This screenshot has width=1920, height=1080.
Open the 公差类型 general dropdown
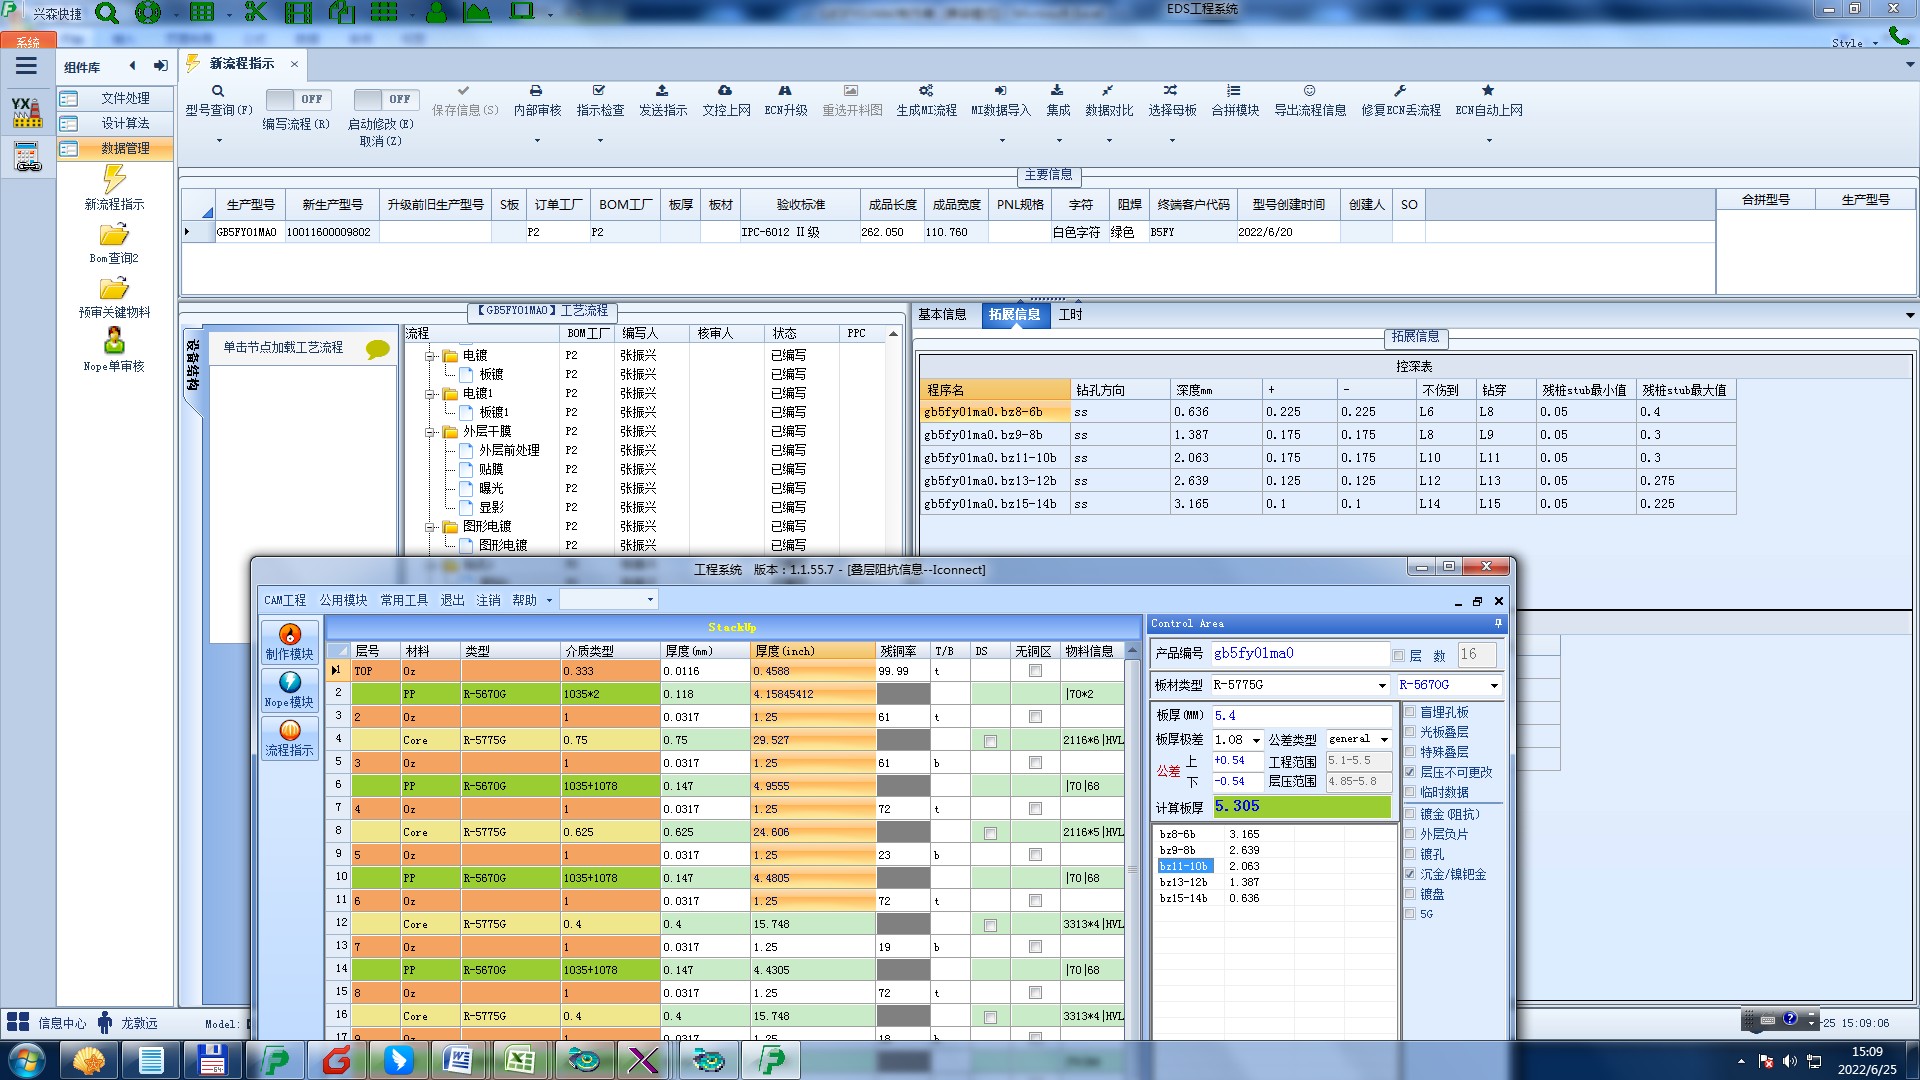point(1384,740)
